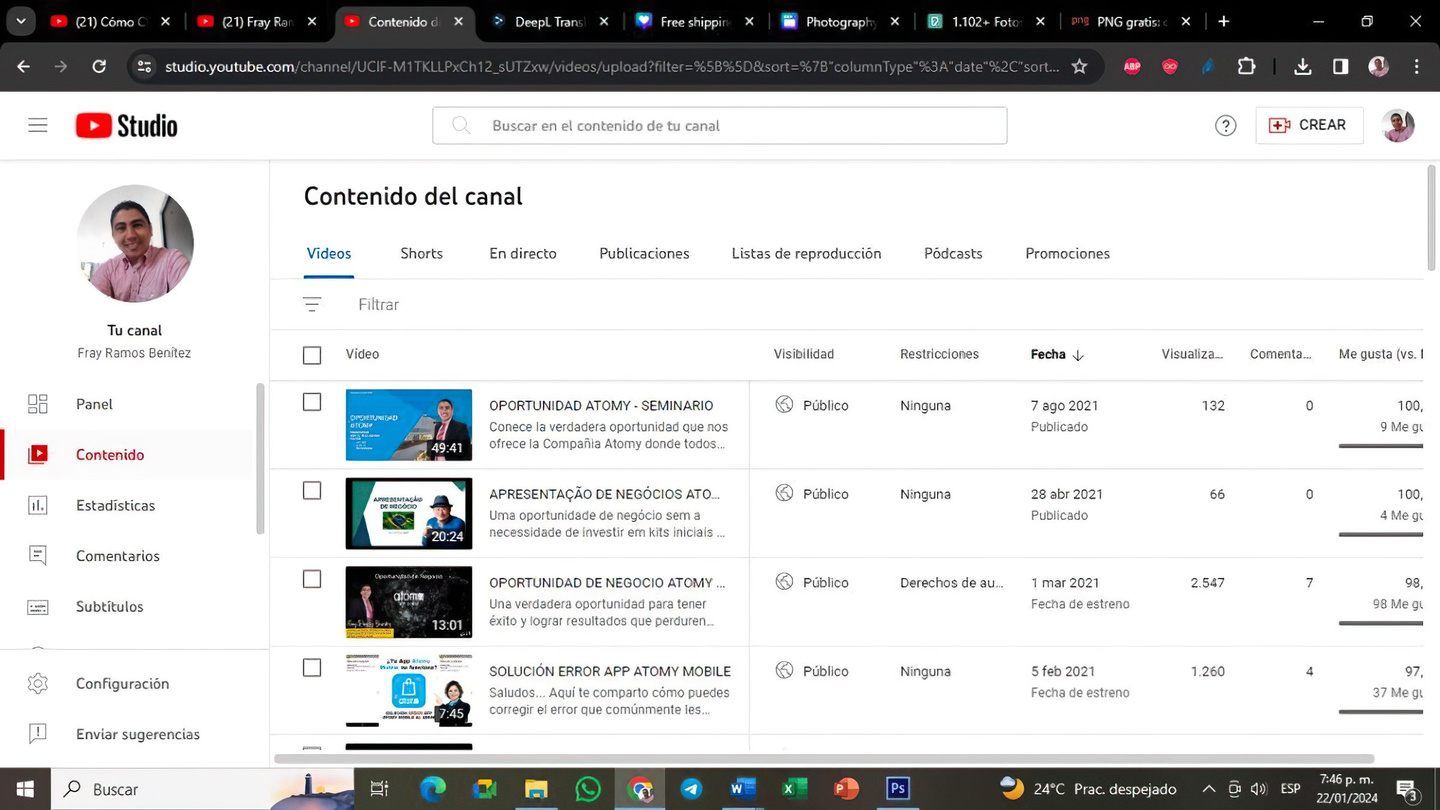The width and height of the screenshot is (1440, 810).
Task: Toggle the browser side panel icon
Action: (x=1340, y=66)
